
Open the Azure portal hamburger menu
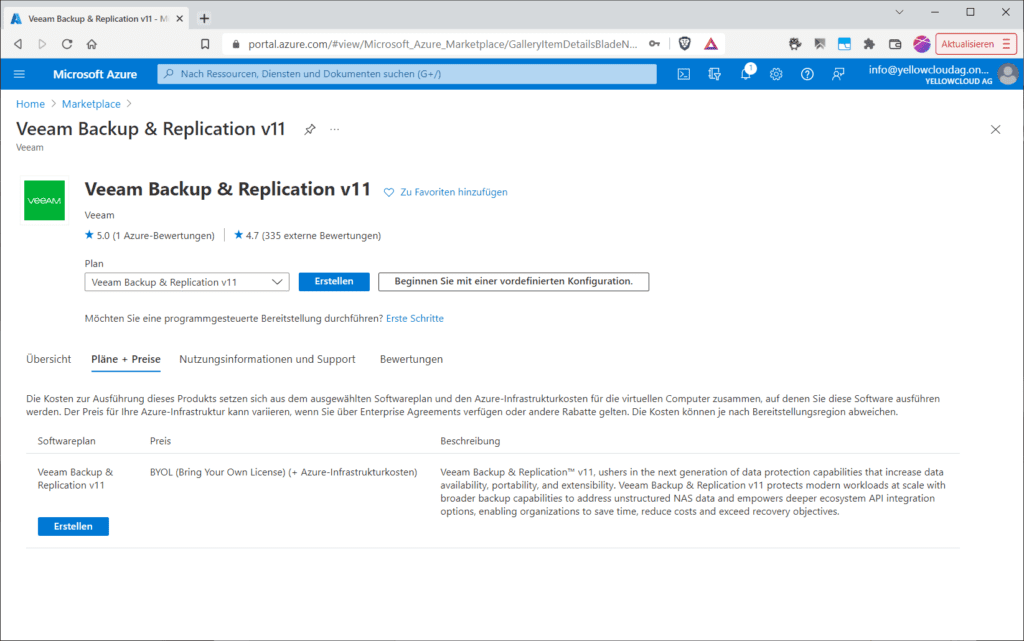[19, 74]
